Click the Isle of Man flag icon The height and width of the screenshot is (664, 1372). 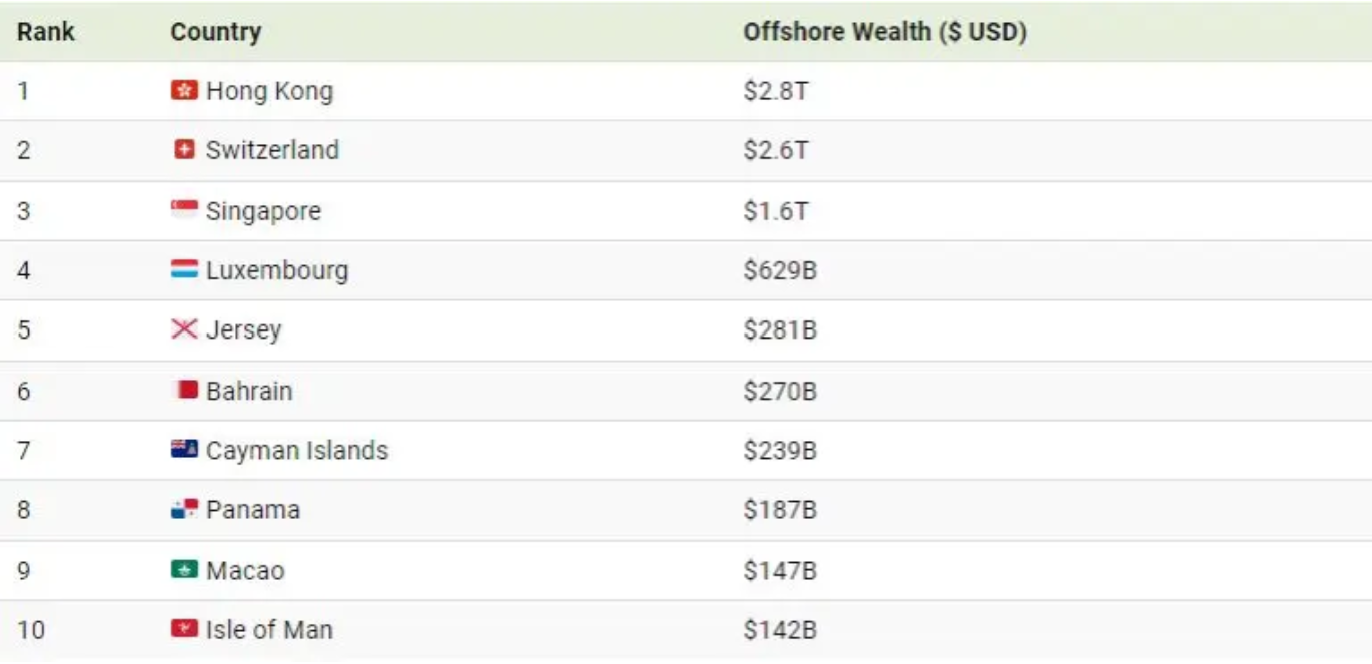coord(184,629)
